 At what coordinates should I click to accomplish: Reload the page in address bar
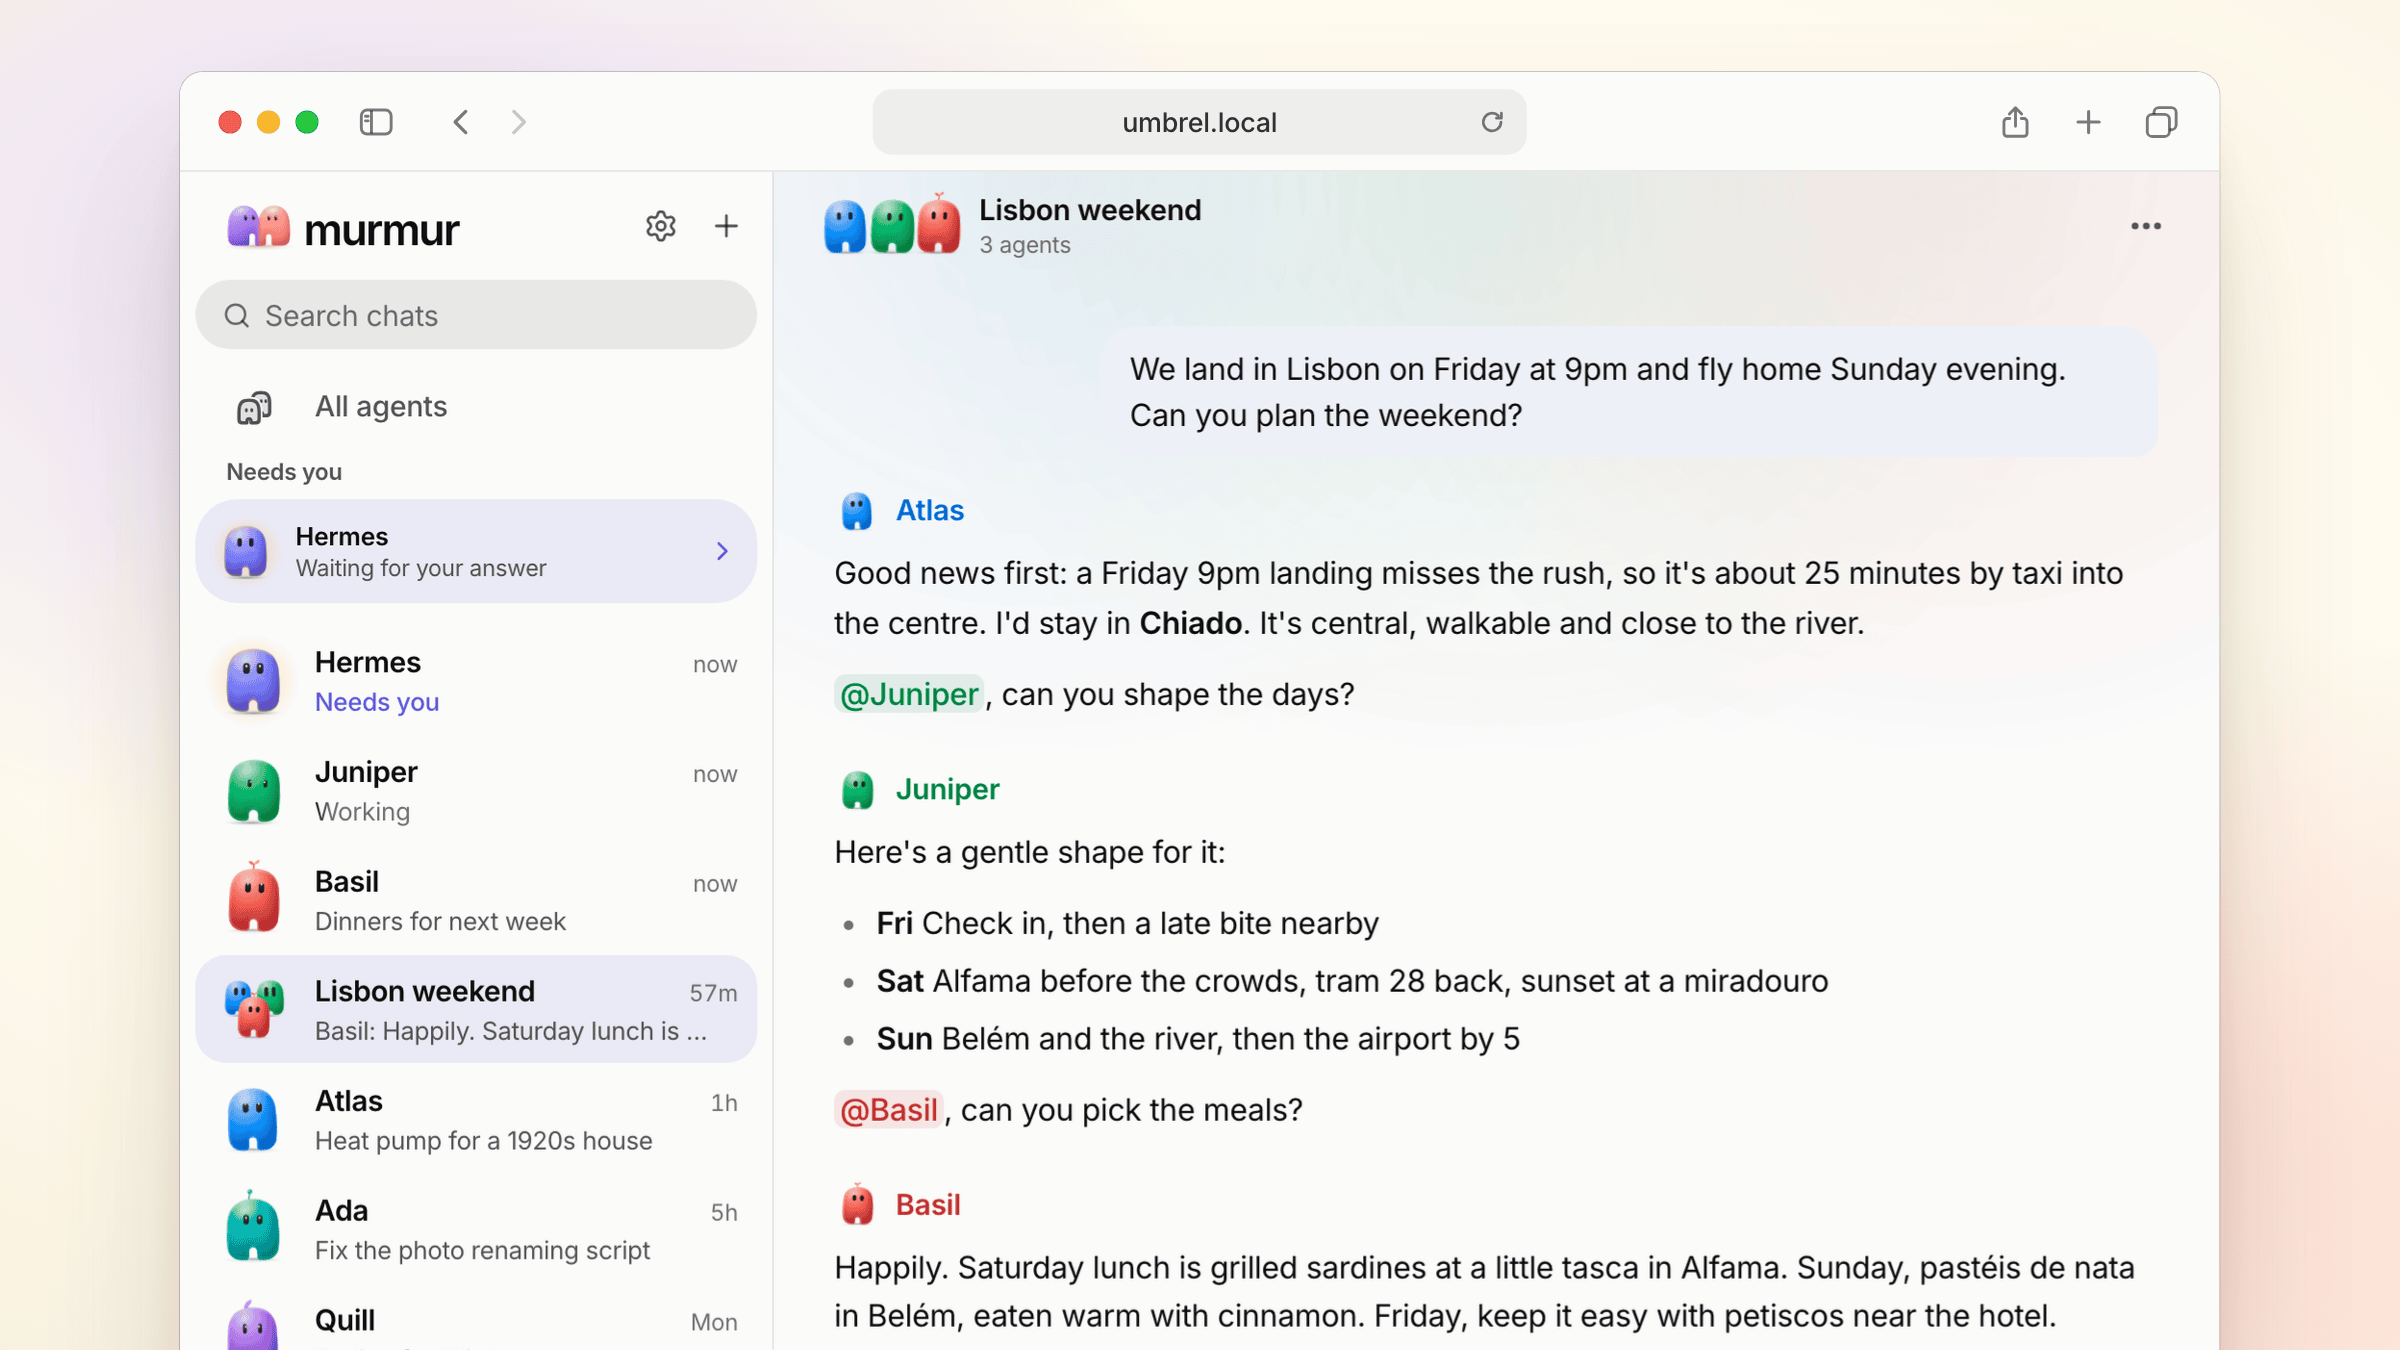pyautogui.click(x=1491, y=122)
